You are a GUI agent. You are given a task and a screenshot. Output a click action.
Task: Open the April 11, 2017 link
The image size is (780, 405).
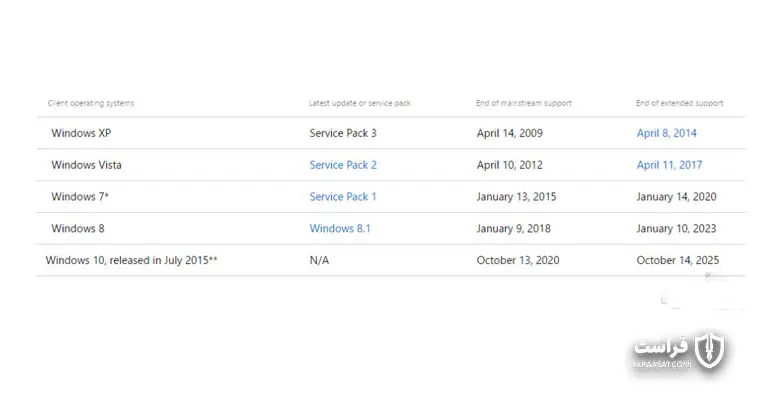coord(669,165)
